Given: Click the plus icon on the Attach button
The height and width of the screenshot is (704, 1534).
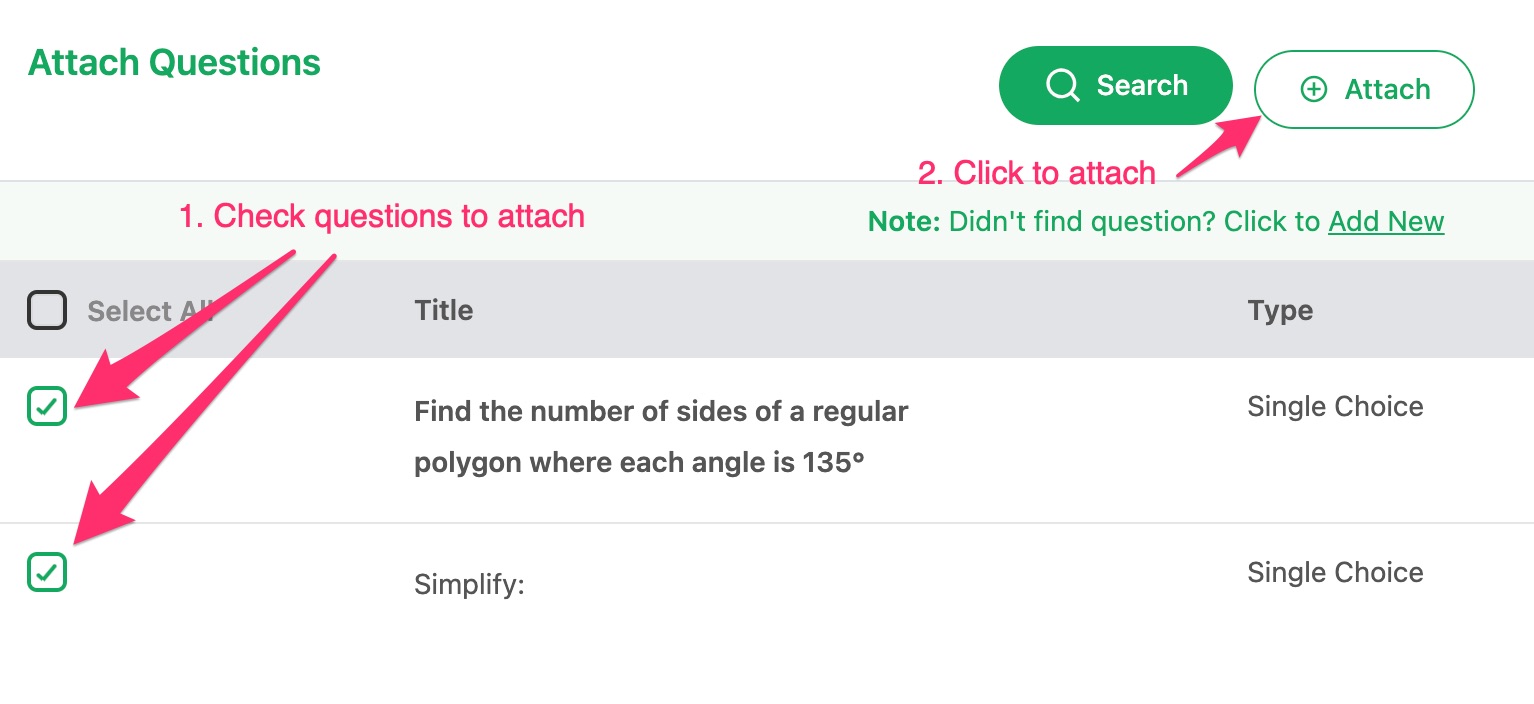Looking at the screenshot, I should (x=1314, y=89).
